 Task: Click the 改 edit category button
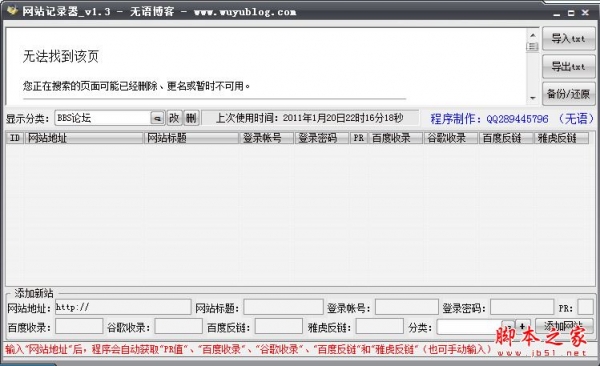pyautogui.click(x=174, y=118)
